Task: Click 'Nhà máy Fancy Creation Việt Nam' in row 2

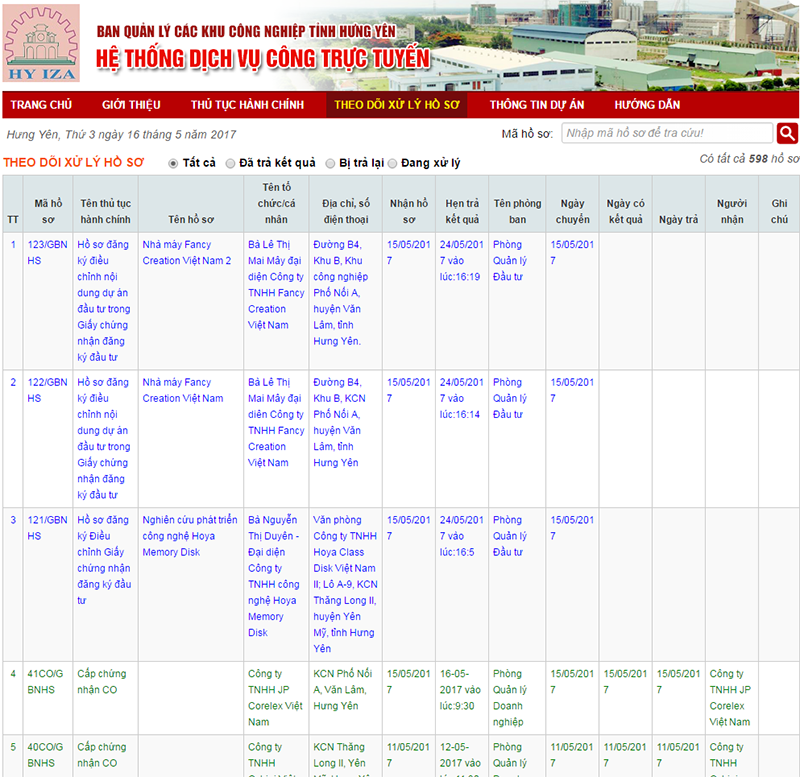Action: click(x=183, y=390)
